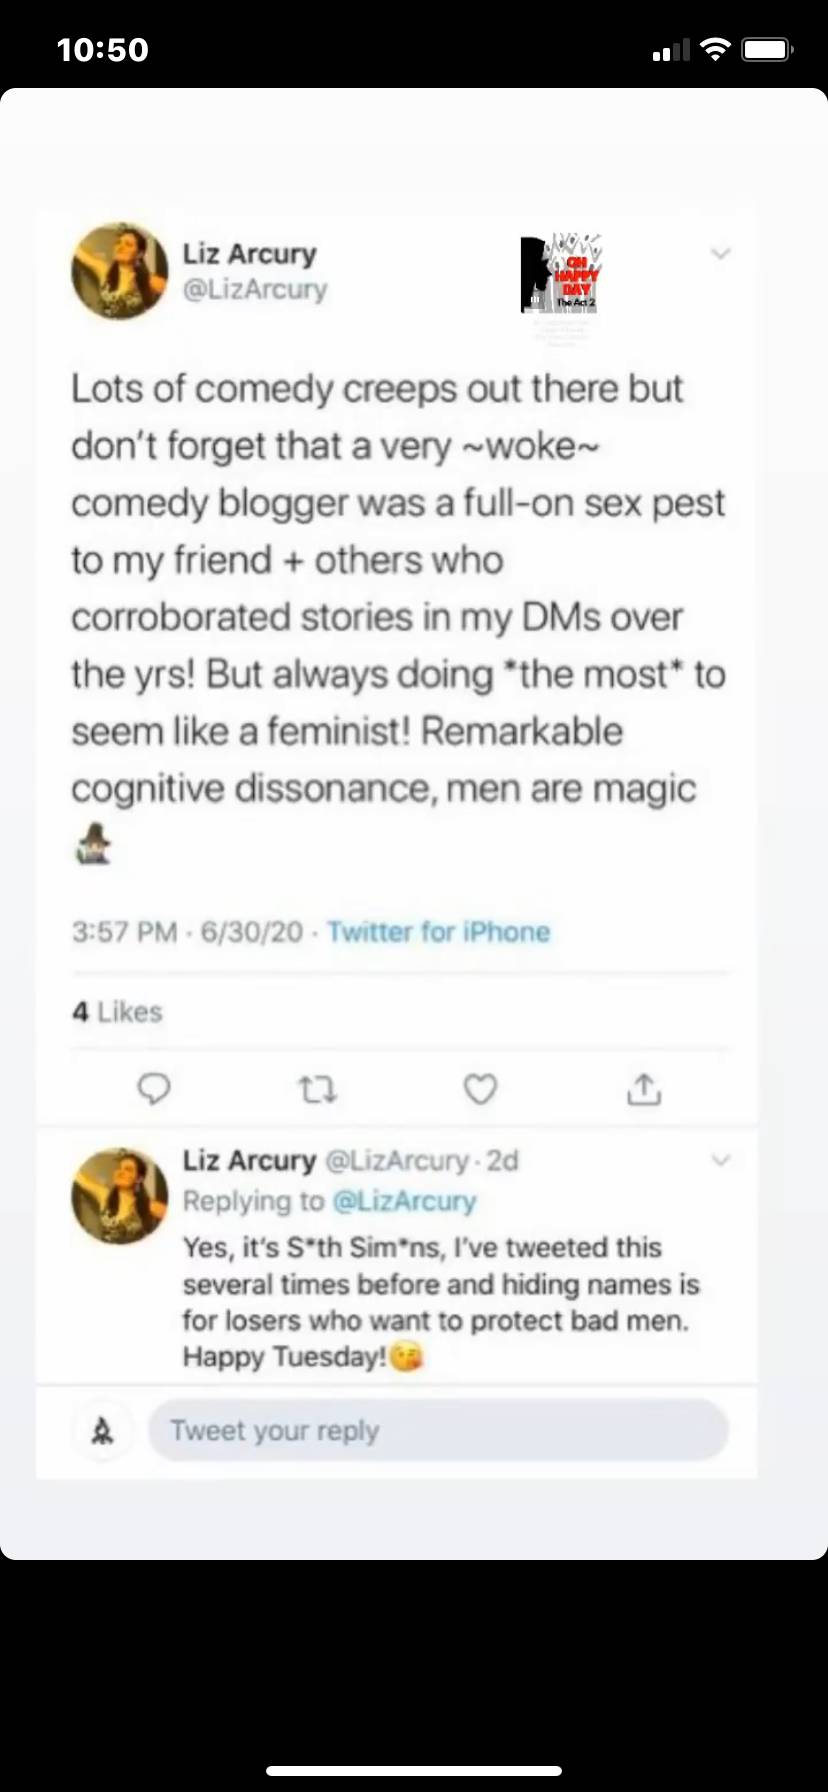Viewport: 828px width, 1792px height.
Task: Tap the small avatar beside reply field
Action: click(102, 1432)
